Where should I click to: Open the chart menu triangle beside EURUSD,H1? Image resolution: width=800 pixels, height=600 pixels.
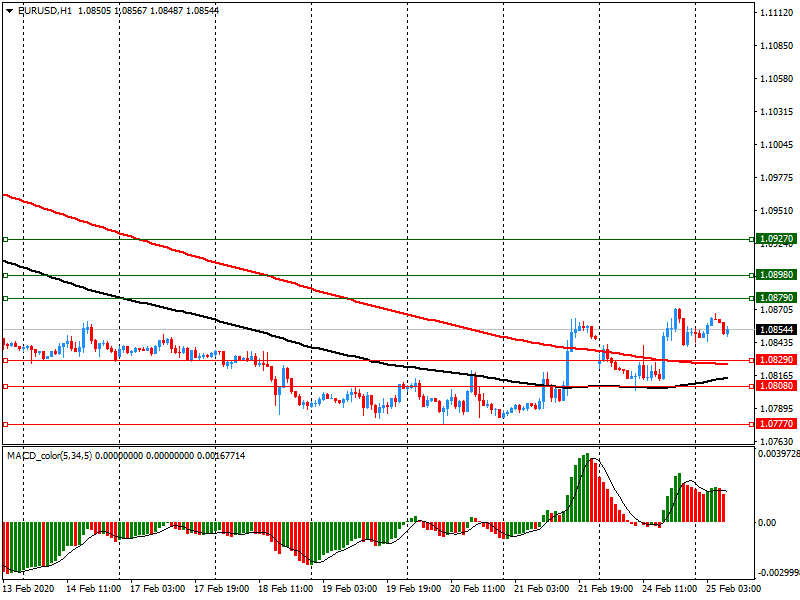[10, 11]
